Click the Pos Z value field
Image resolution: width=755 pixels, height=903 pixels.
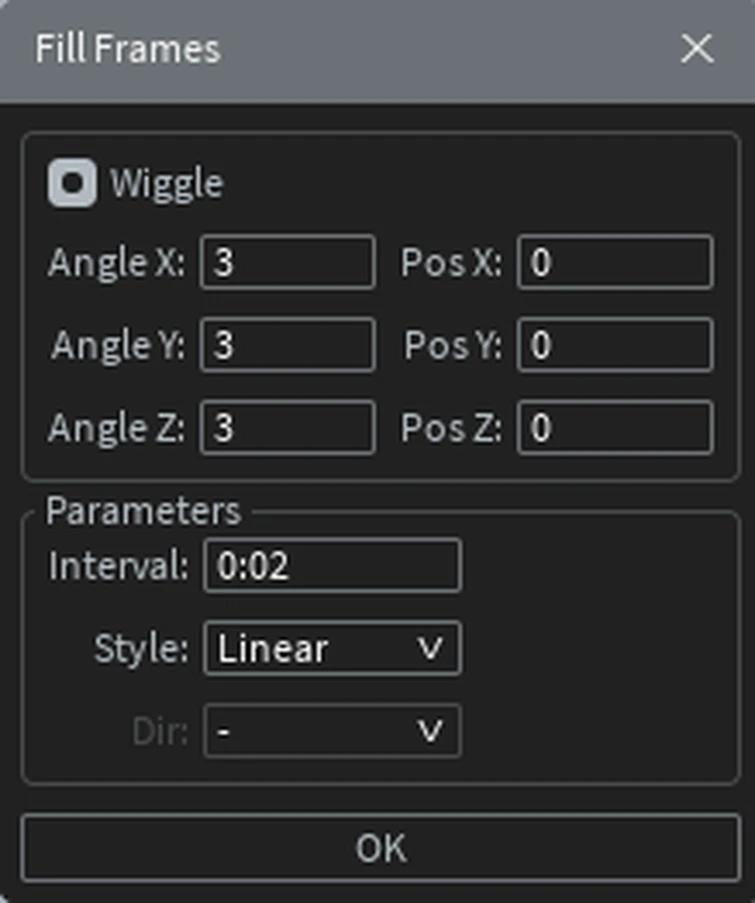coord(614,428)
